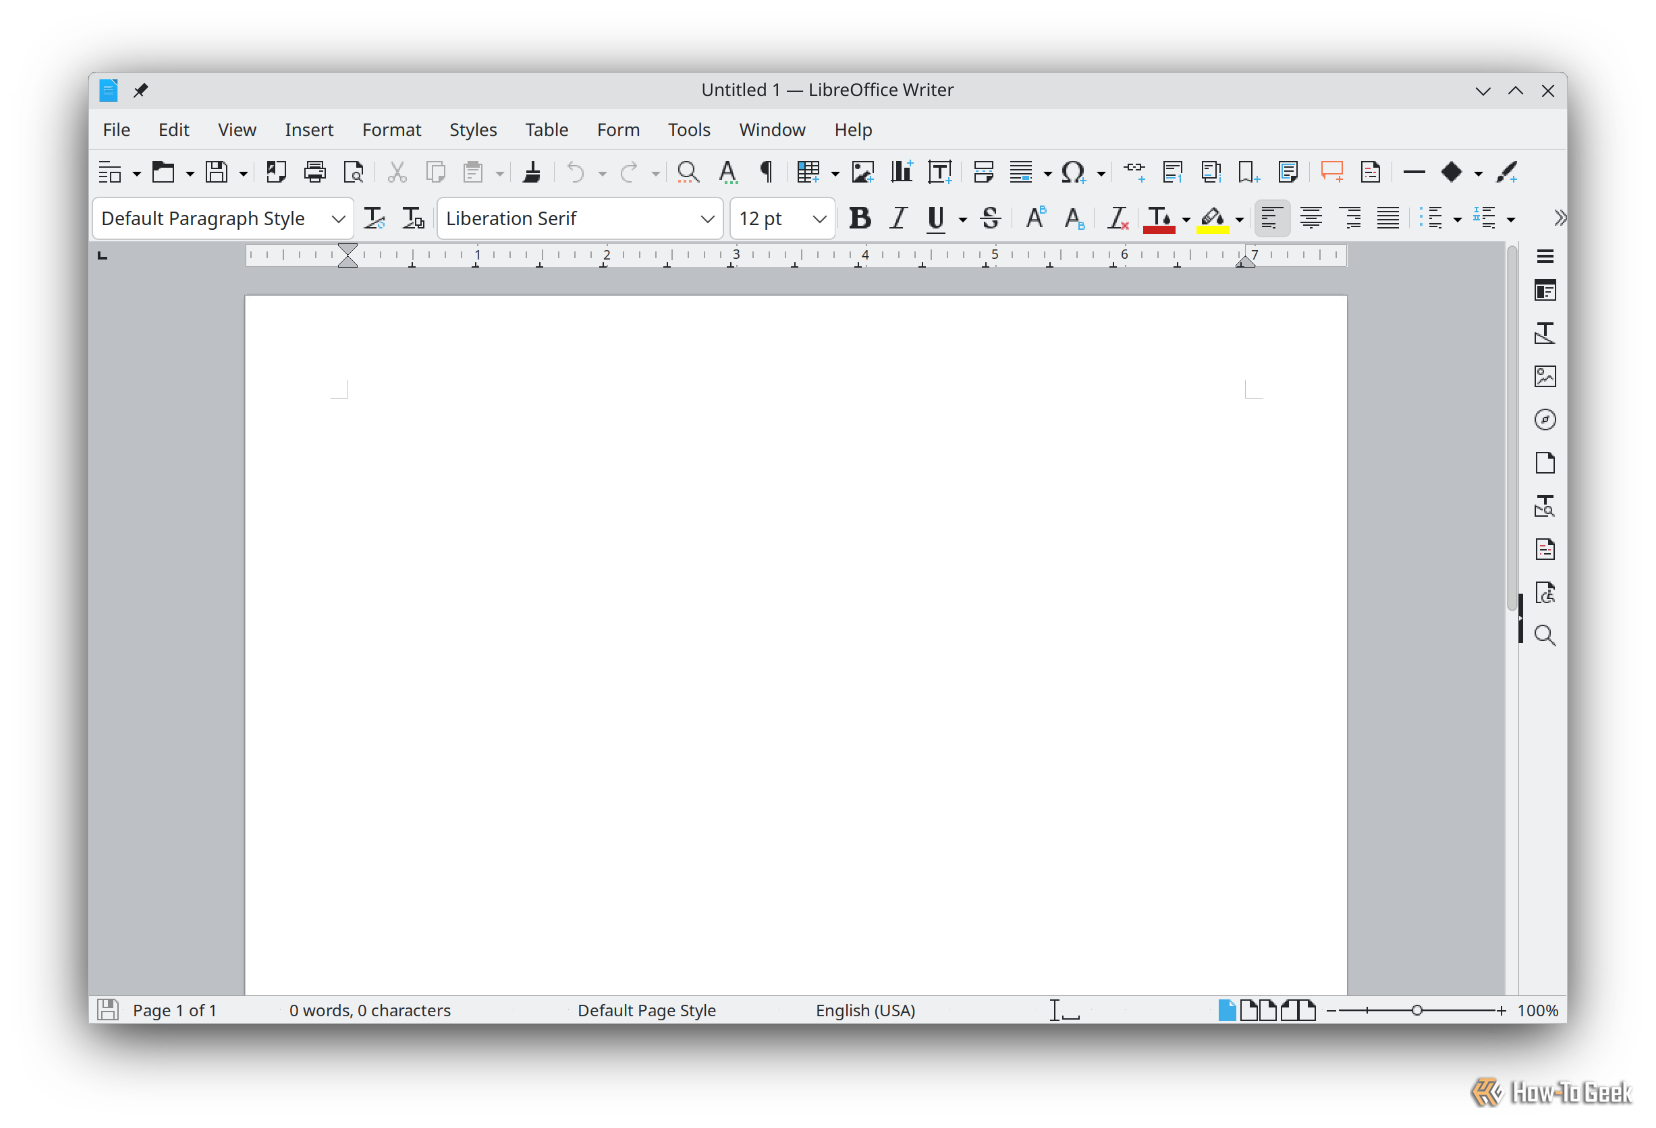Open the Navigator in the sidebar
The width and height of the screenshot is (1656, 1128).
[1545, 419]
